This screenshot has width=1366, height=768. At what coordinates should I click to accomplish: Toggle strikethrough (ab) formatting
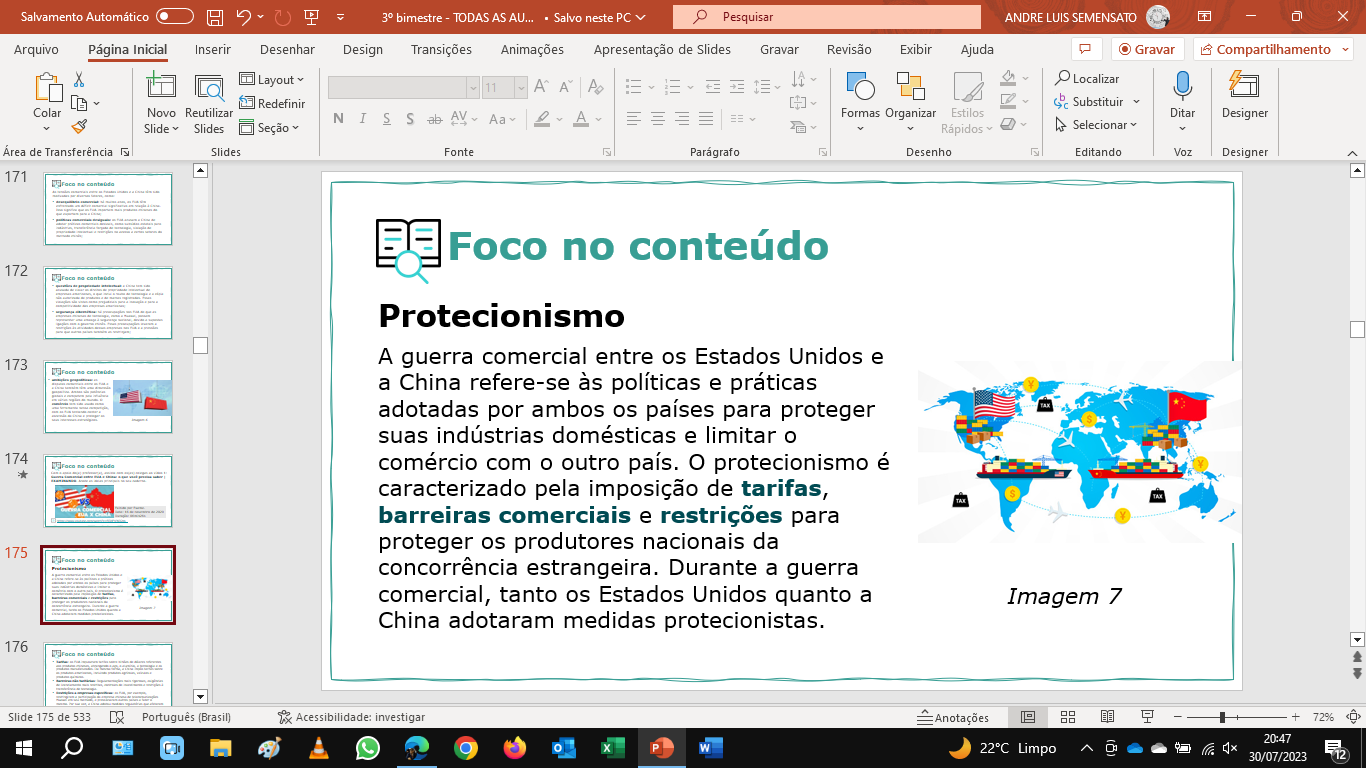click(436, 119)
